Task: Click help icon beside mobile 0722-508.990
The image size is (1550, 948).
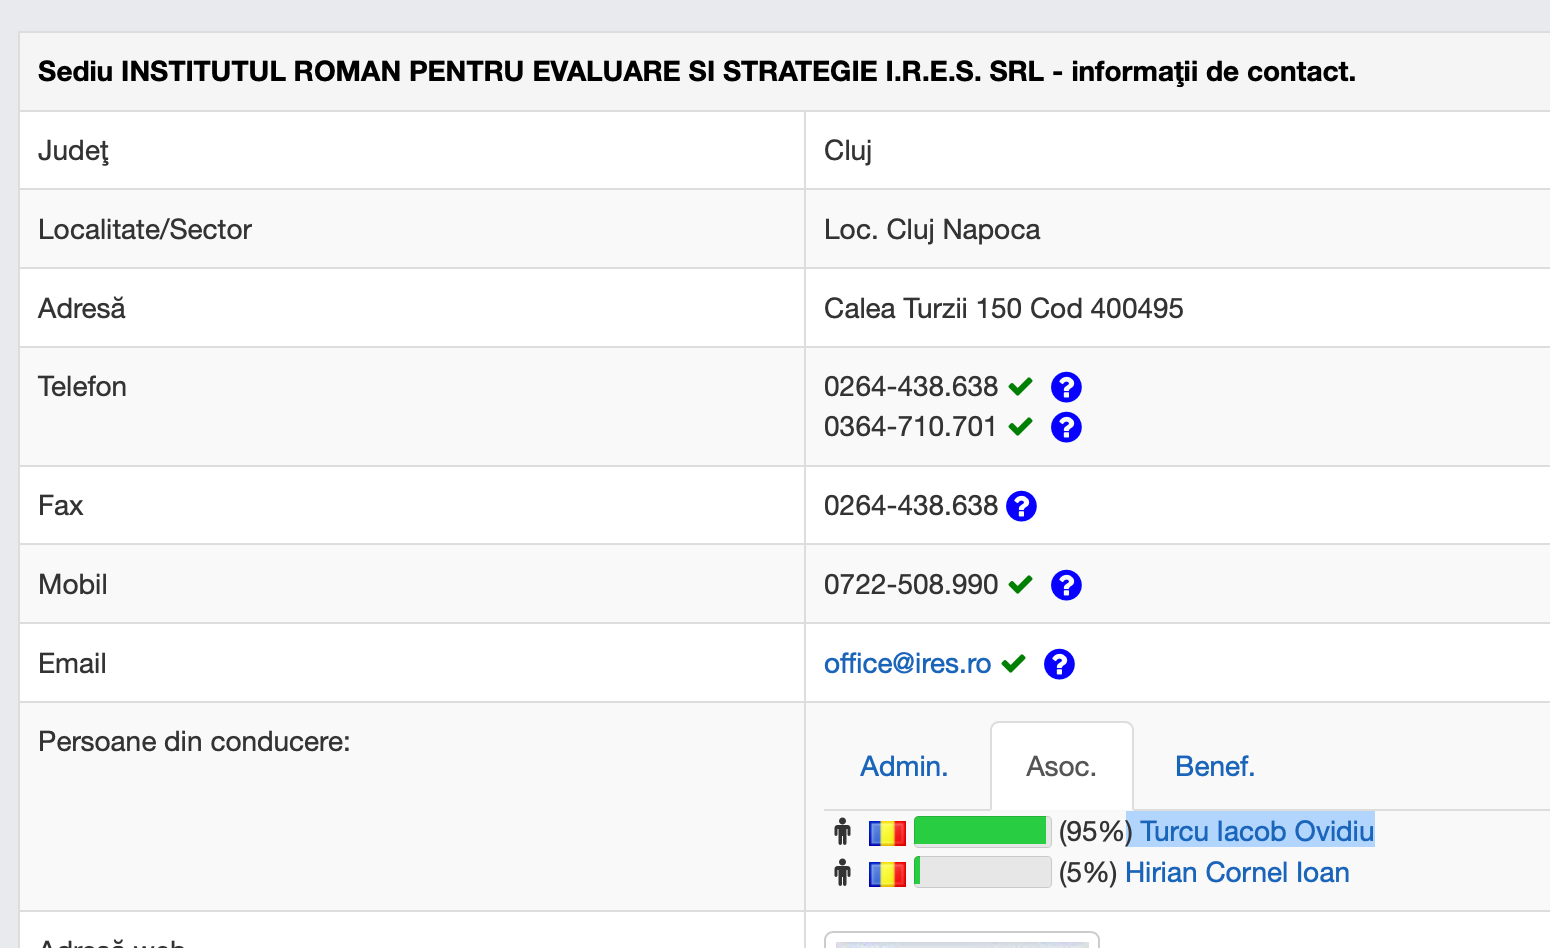Action: [1066, 585]
